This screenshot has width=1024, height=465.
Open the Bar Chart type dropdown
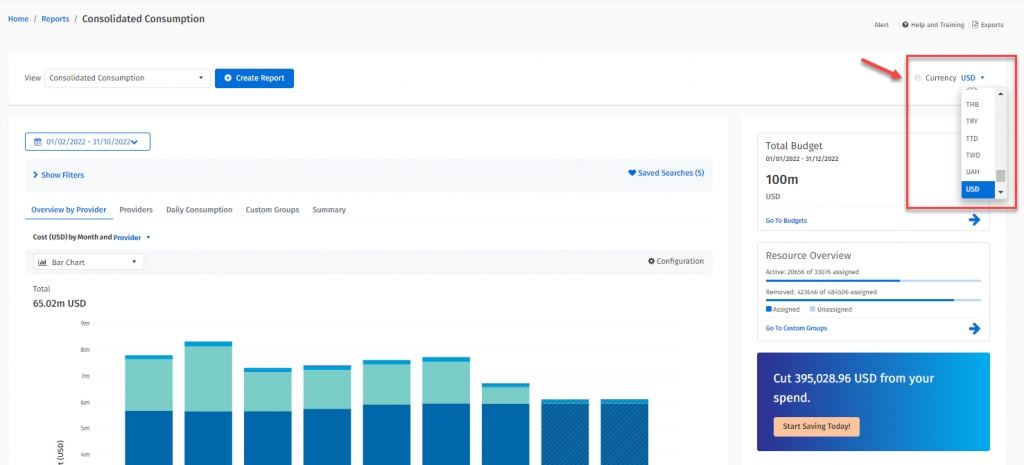point(89,262)
